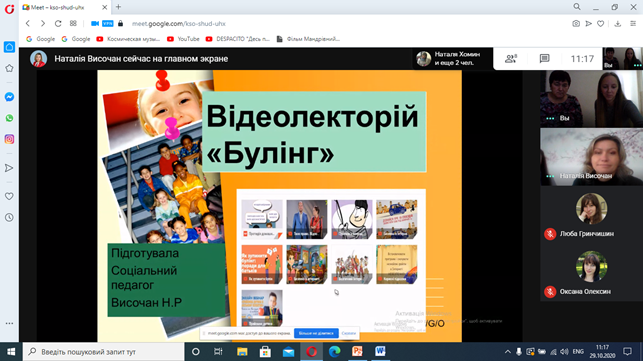Viewport: 643px width, 361px height.
Task: Click the tray microphone icon
Action: coord(519,352)
